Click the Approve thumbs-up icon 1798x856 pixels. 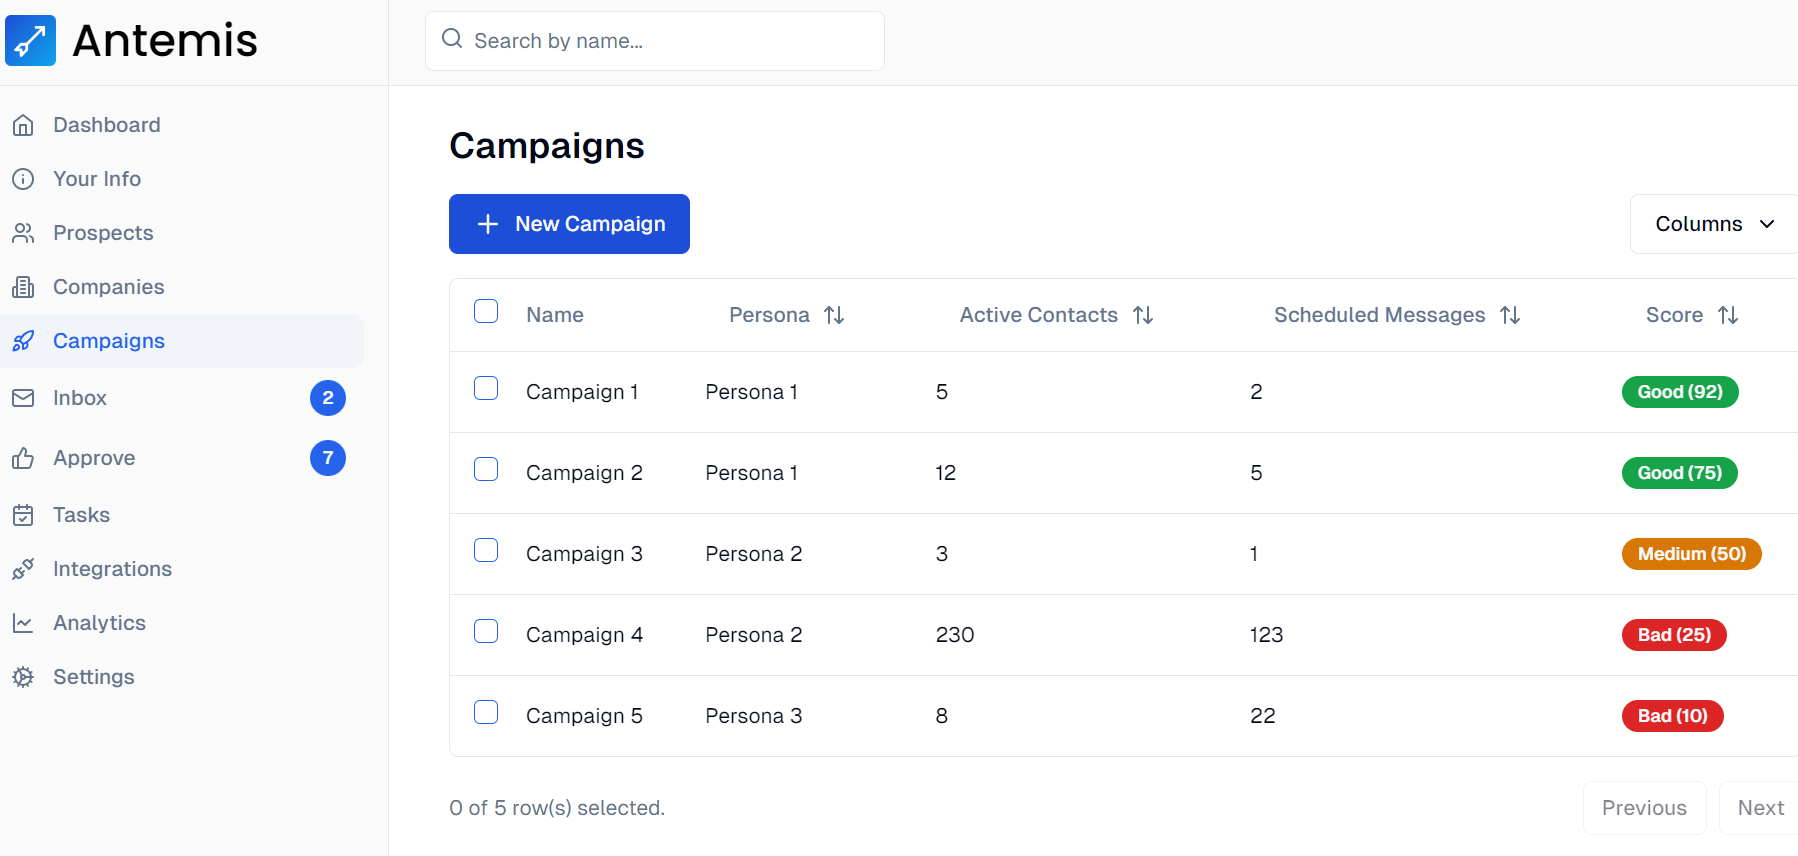[23, 458]
